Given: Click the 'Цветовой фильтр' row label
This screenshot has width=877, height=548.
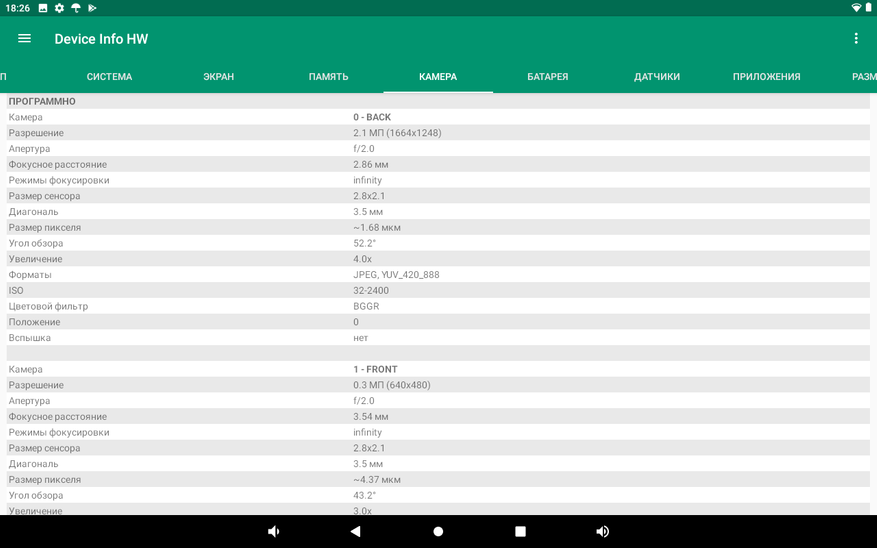Looking at the screenshot, I should click(48, 306).
